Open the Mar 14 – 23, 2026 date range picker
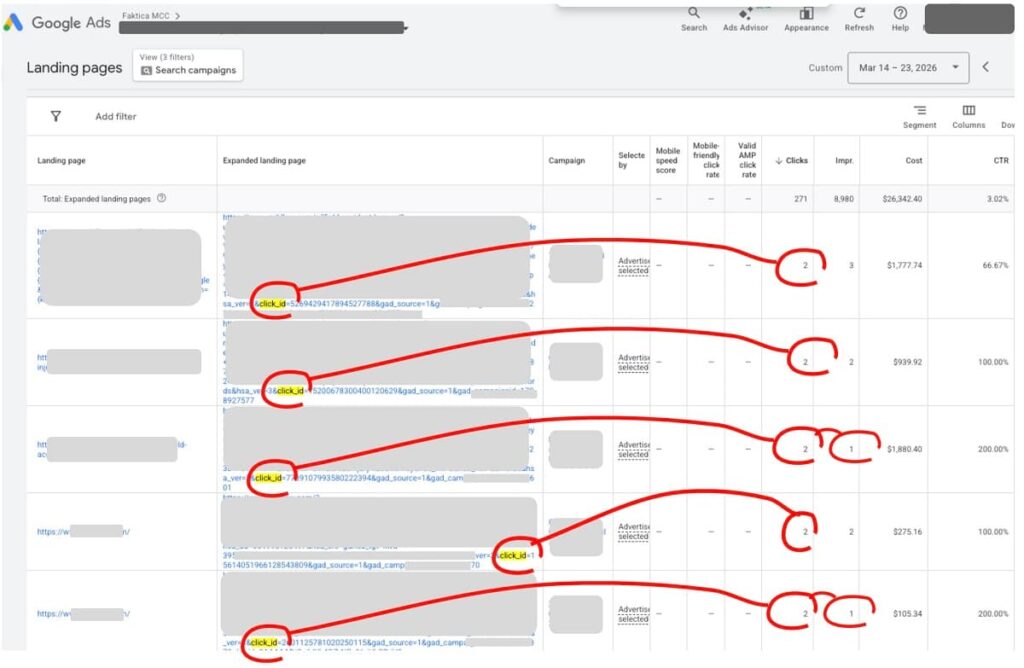The height and width of the screenshot is (668, 1024). 898,67
